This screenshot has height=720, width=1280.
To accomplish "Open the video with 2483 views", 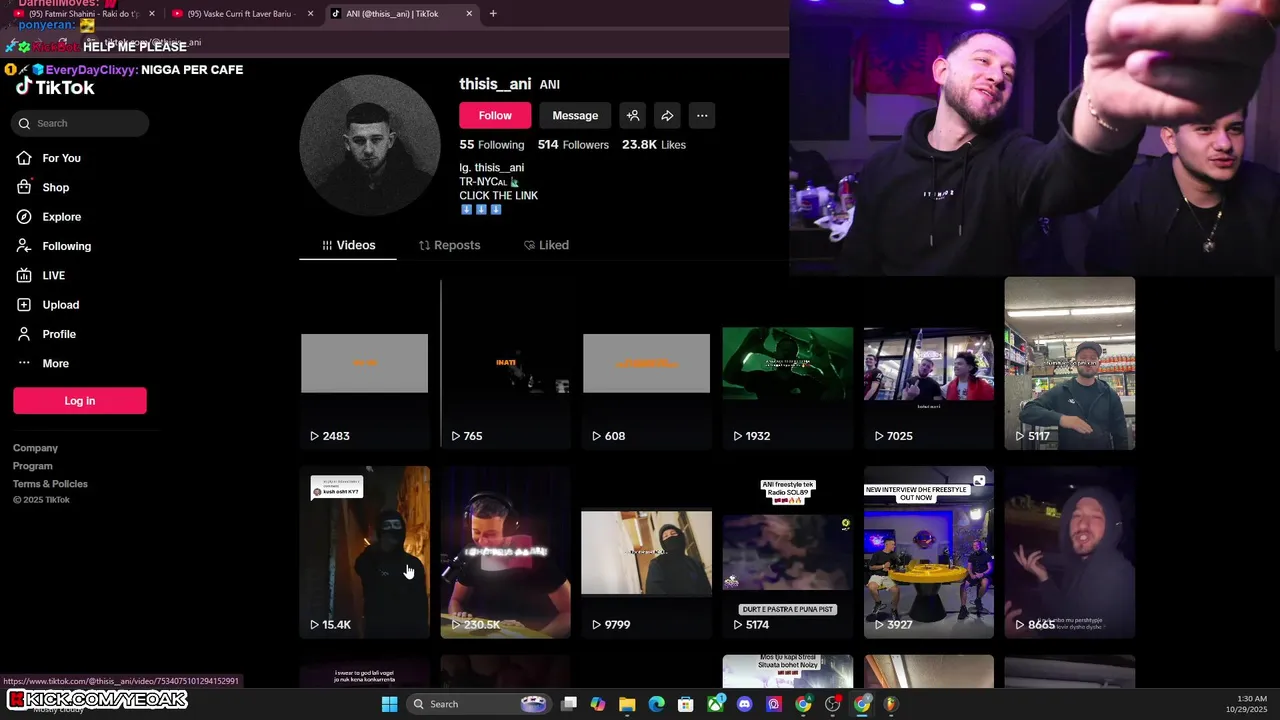I will coord(364,363).
